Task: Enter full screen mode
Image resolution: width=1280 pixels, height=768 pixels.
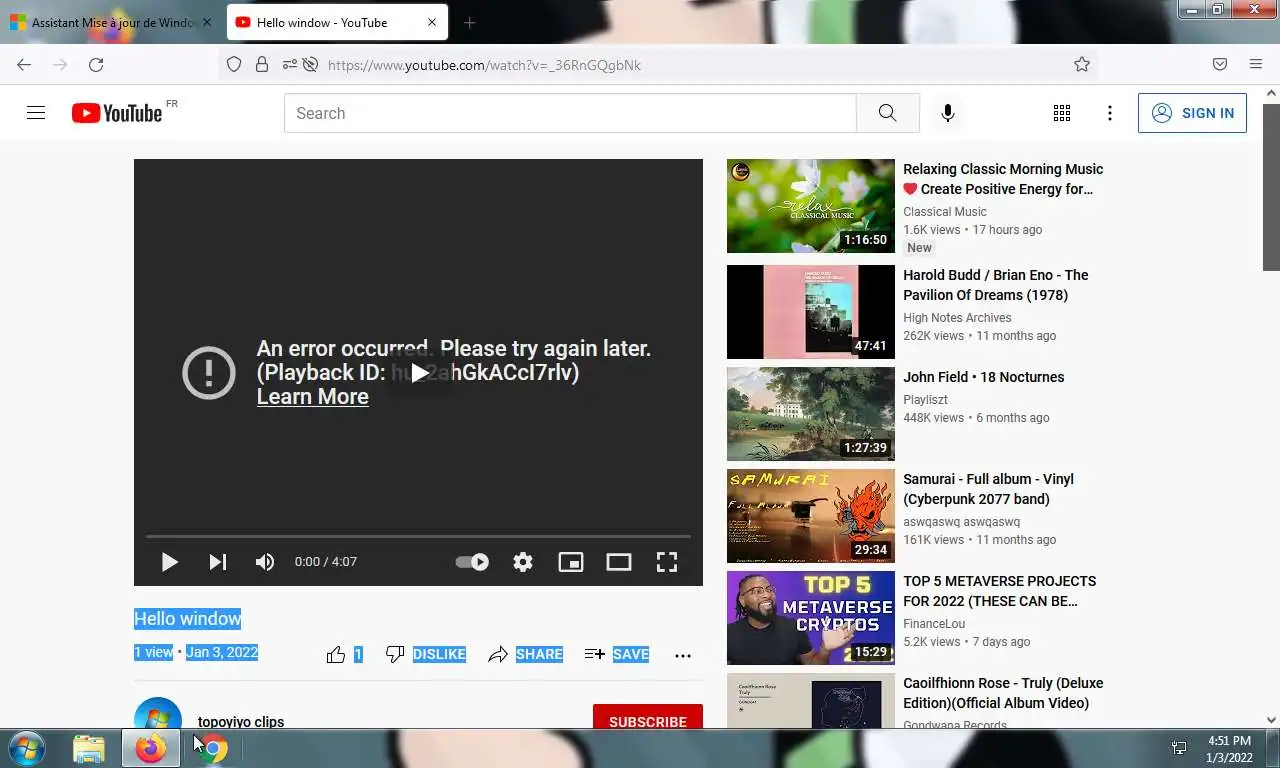Action: coord(667,562)
